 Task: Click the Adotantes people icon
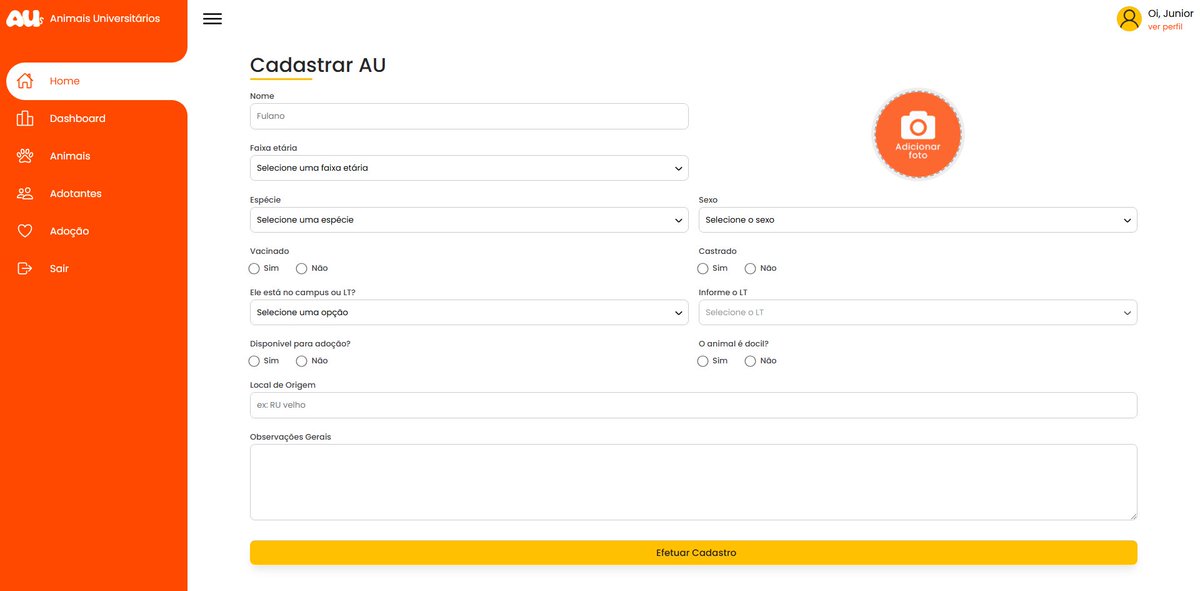(x=25, y=193)
